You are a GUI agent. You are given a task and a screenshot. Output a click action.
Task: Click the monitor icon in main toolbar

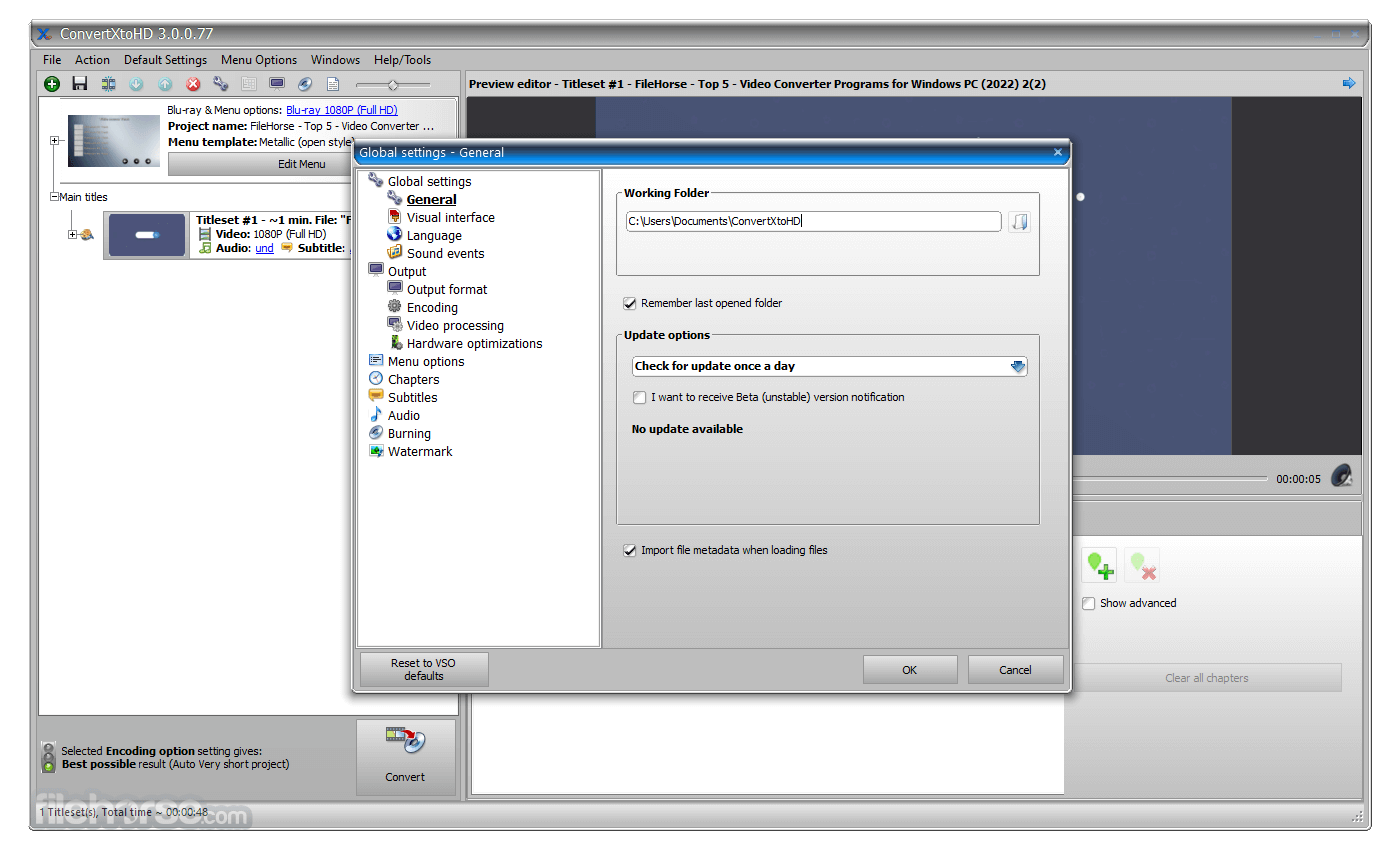[x=277, y=85]
